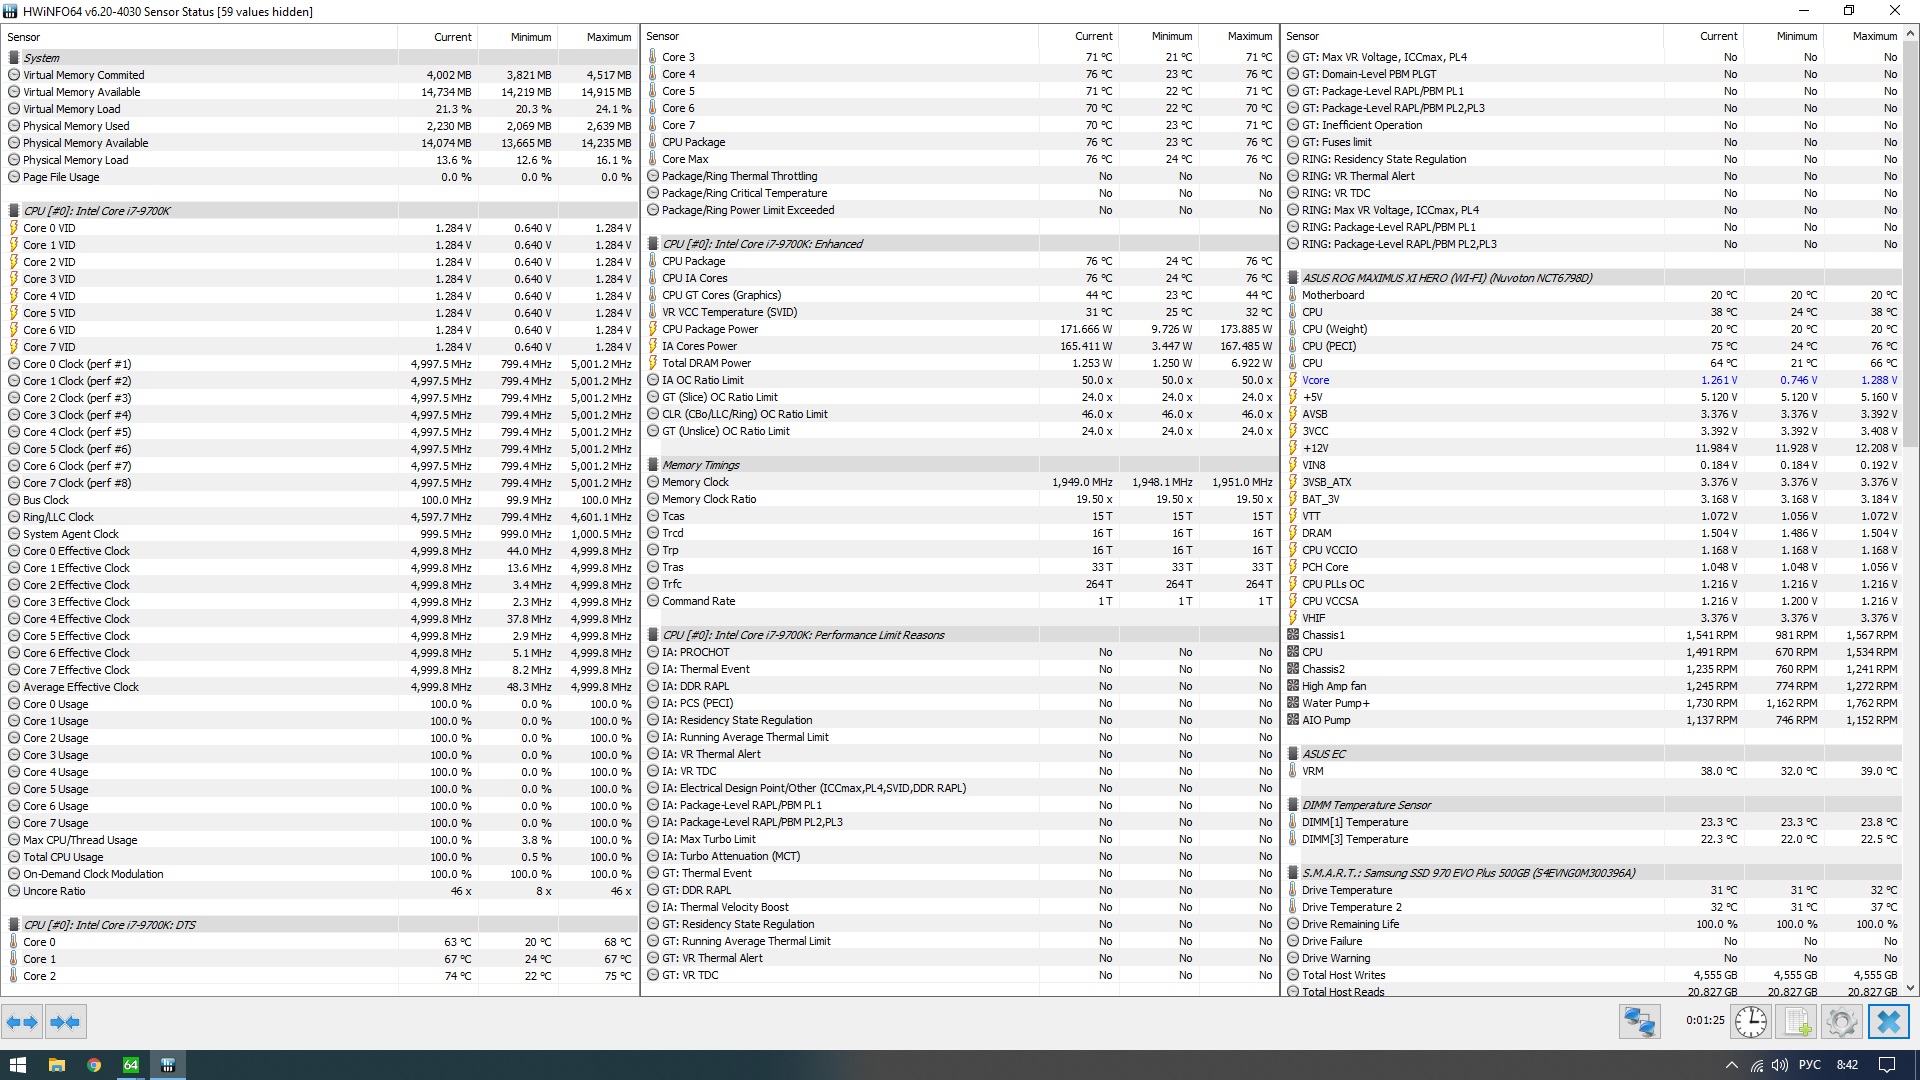The height and width of the screenshot is (1080, 1920).
Task: Show hidden system tray icons
Action: click(x=1731, y=1065)
